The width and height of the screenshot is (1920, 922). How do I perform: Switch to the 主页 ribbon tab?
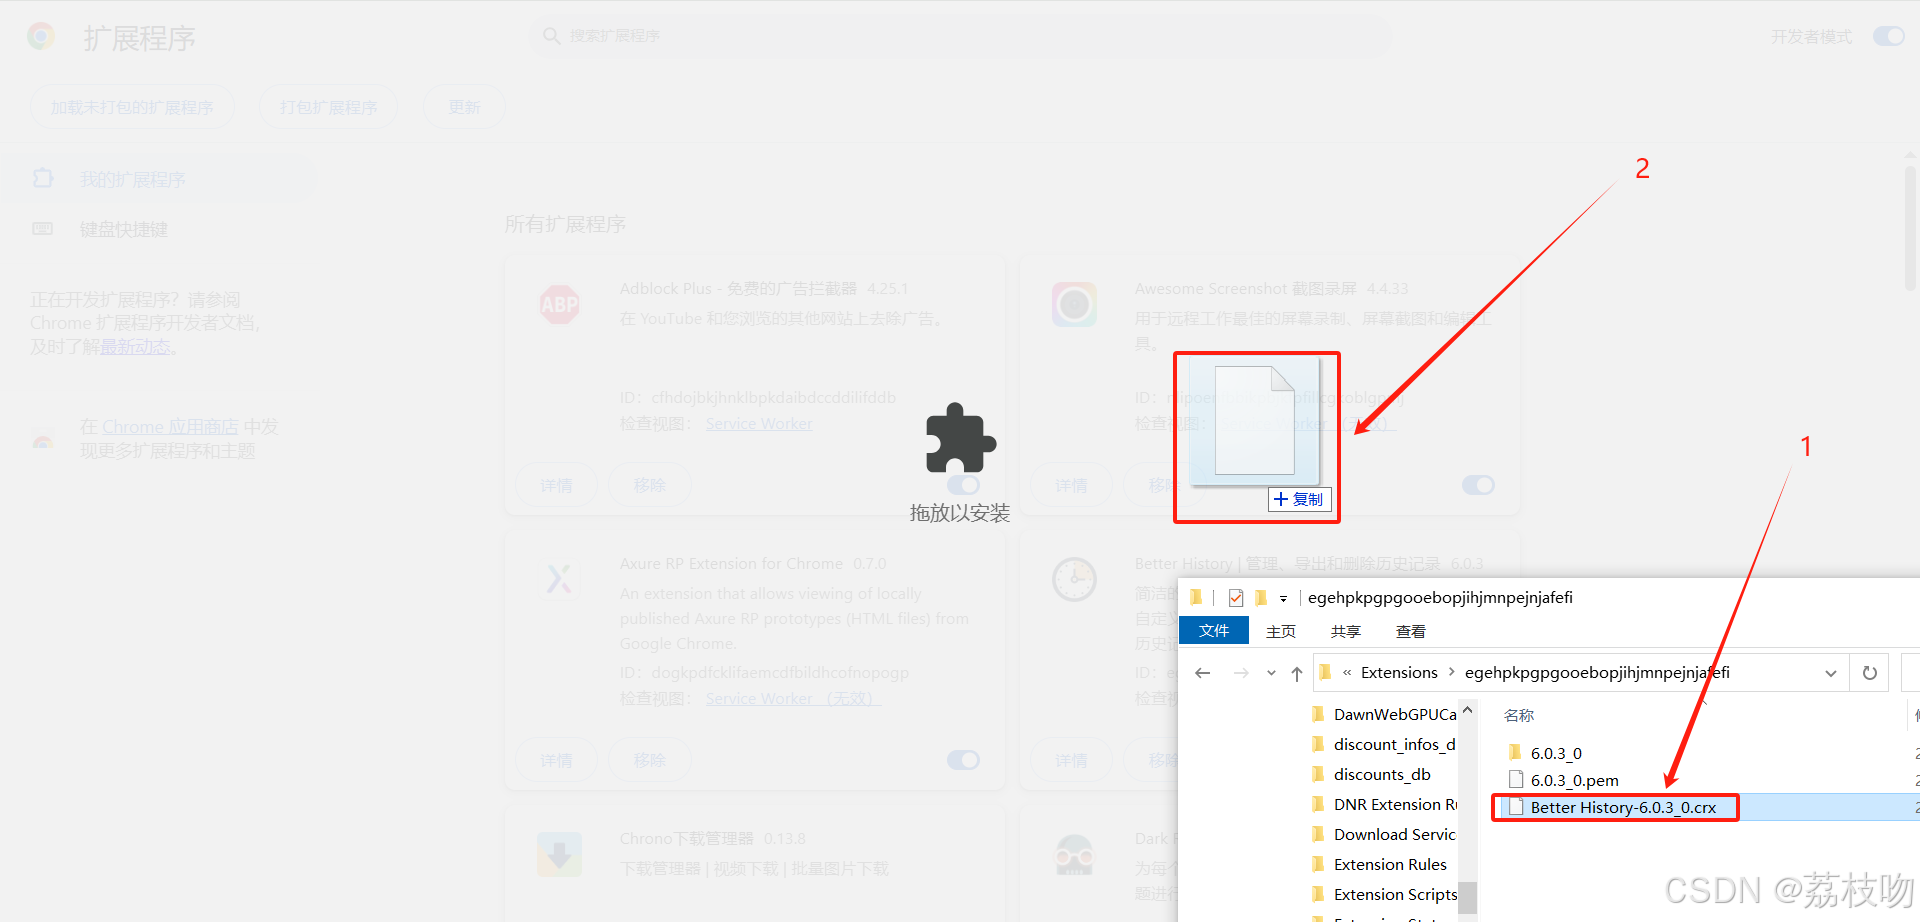(1281, 631)
